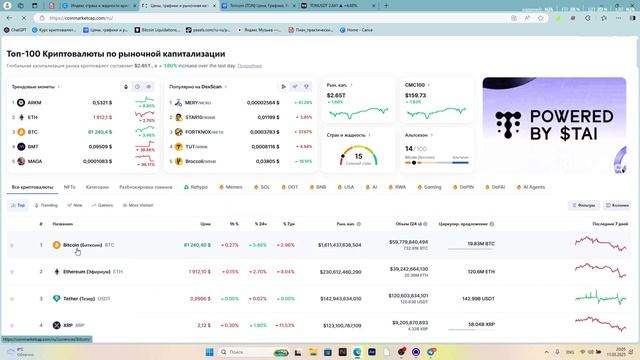Open ChatGPT bookmark in bookmarks bar
Viewport: 640px width, 360px height.
(15, 30)
